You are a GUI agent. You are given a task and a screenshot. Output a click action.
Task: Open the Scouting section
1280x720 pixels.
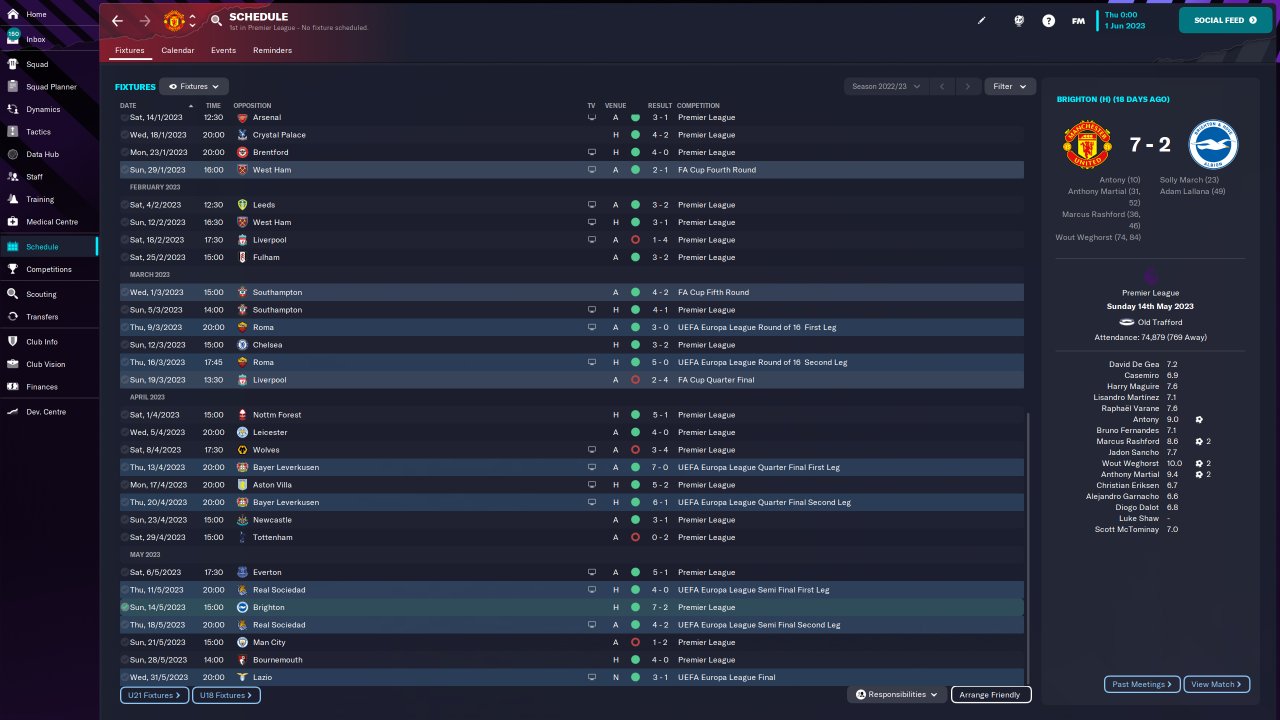click(49, 294)
